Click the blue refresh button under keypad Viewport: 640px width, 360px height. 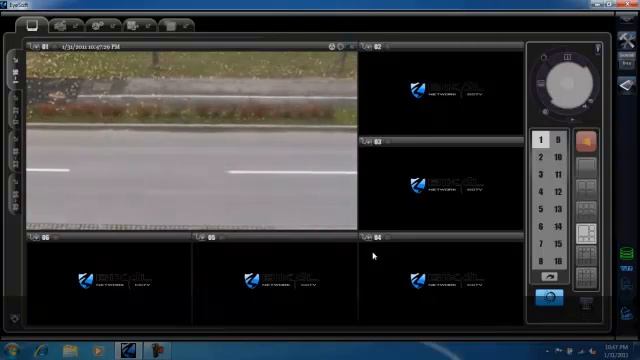pos(549,298)
